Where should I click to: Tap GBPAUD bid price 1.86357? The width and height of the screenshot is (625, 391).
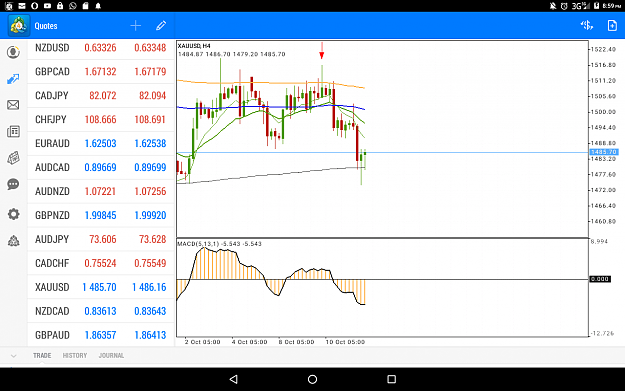pyautogui.click(x=100, y=335)
